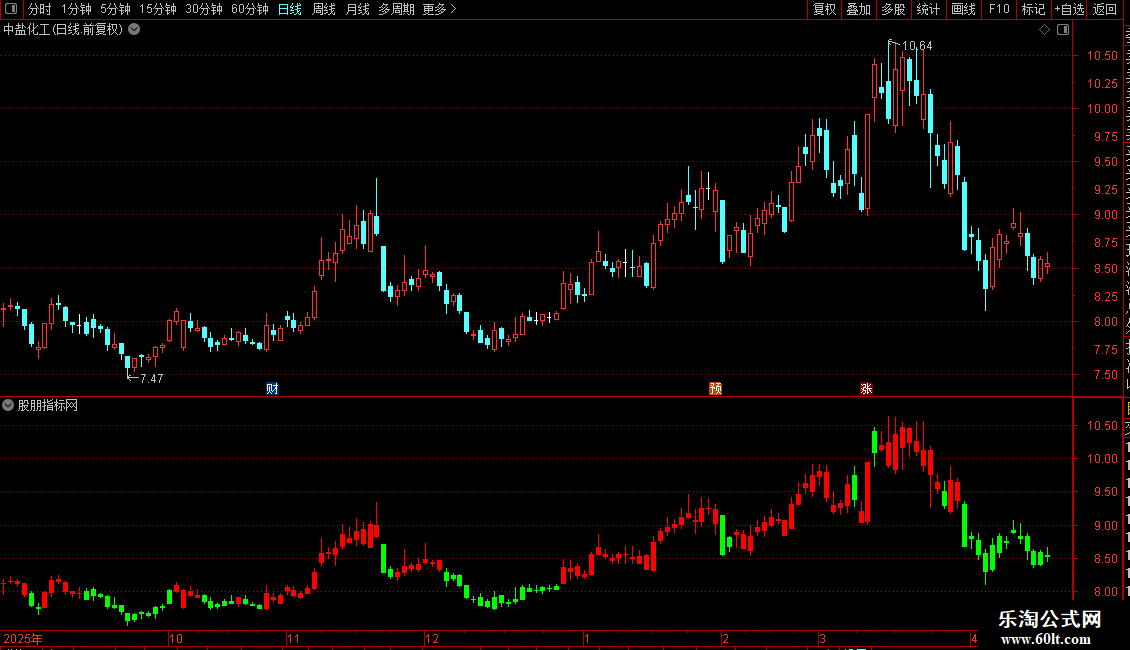This screenshot has width=1130, height=650.
Task: Click 叠加 to overlay another stock
Action: coord(858,9)
